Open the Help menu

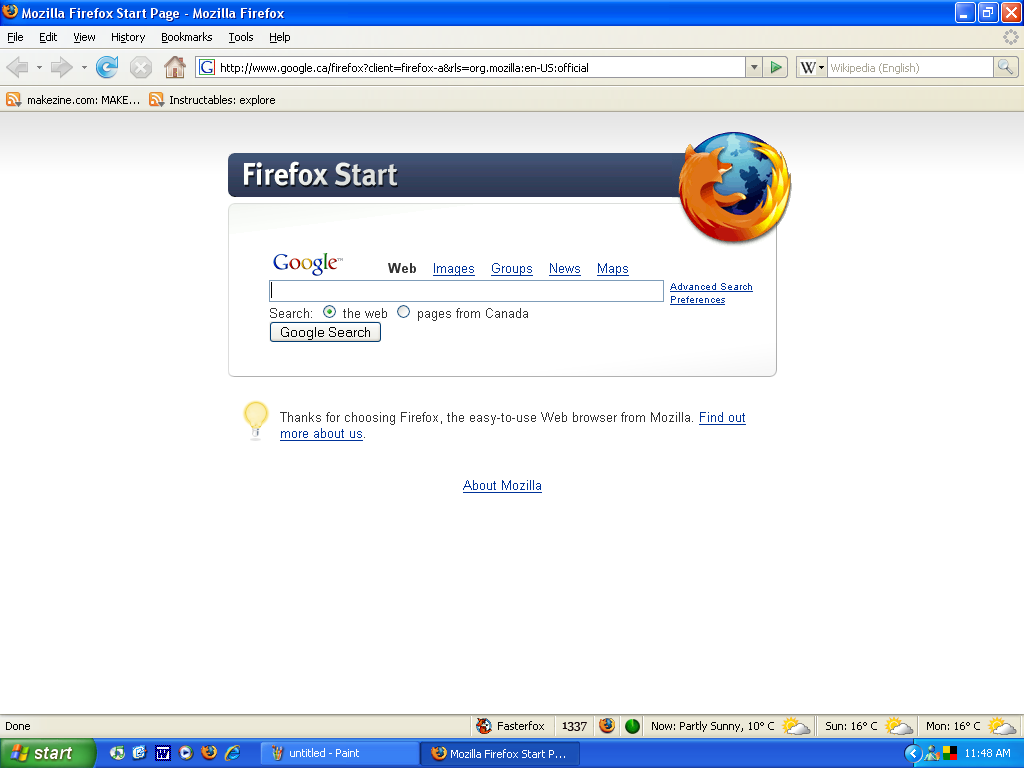[280, 37]
